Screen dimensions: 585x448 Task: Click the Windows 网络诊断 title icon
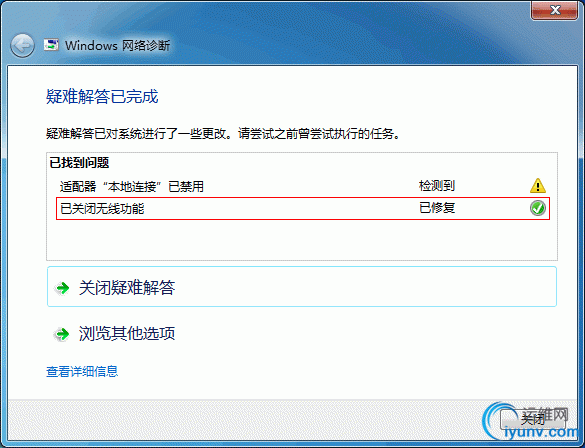(x=51, y=45)
